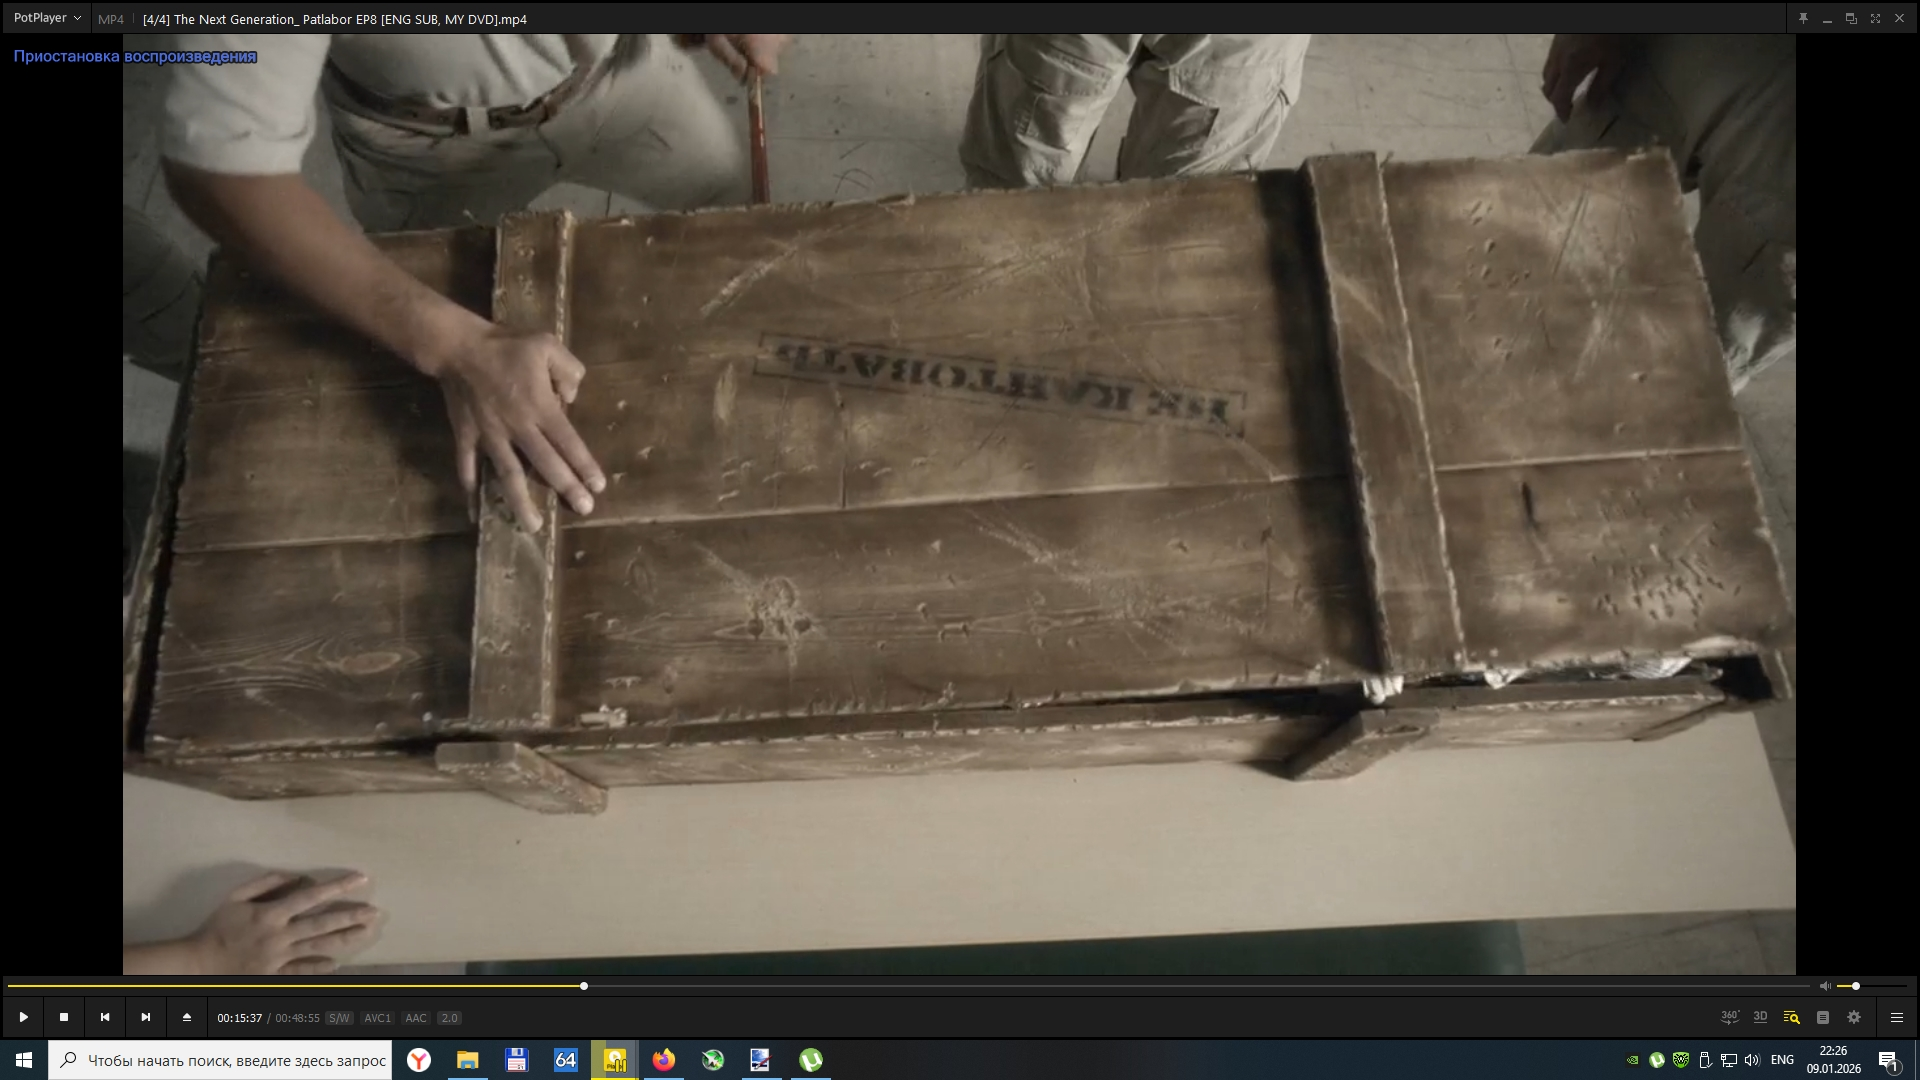Image resolution: width=1920 pixels, height=1080 pixels.
Task: Stop the video with the Stop button
Action: coord(64,1017)
